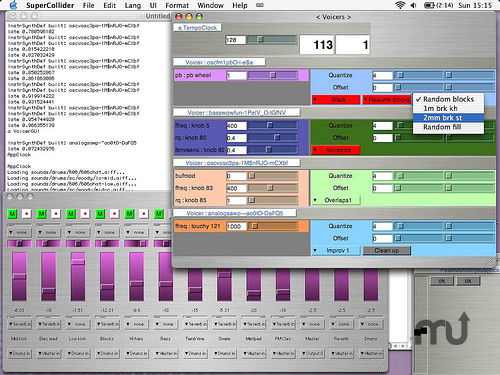Click the pan slider above Mid kick fader

(x=19, y=244)
